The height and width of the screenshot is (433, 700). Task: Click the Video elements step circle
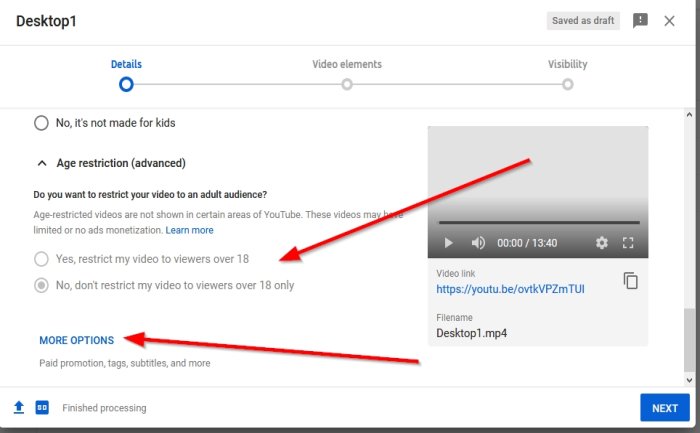pyautogui.click(x=347, y=84)
